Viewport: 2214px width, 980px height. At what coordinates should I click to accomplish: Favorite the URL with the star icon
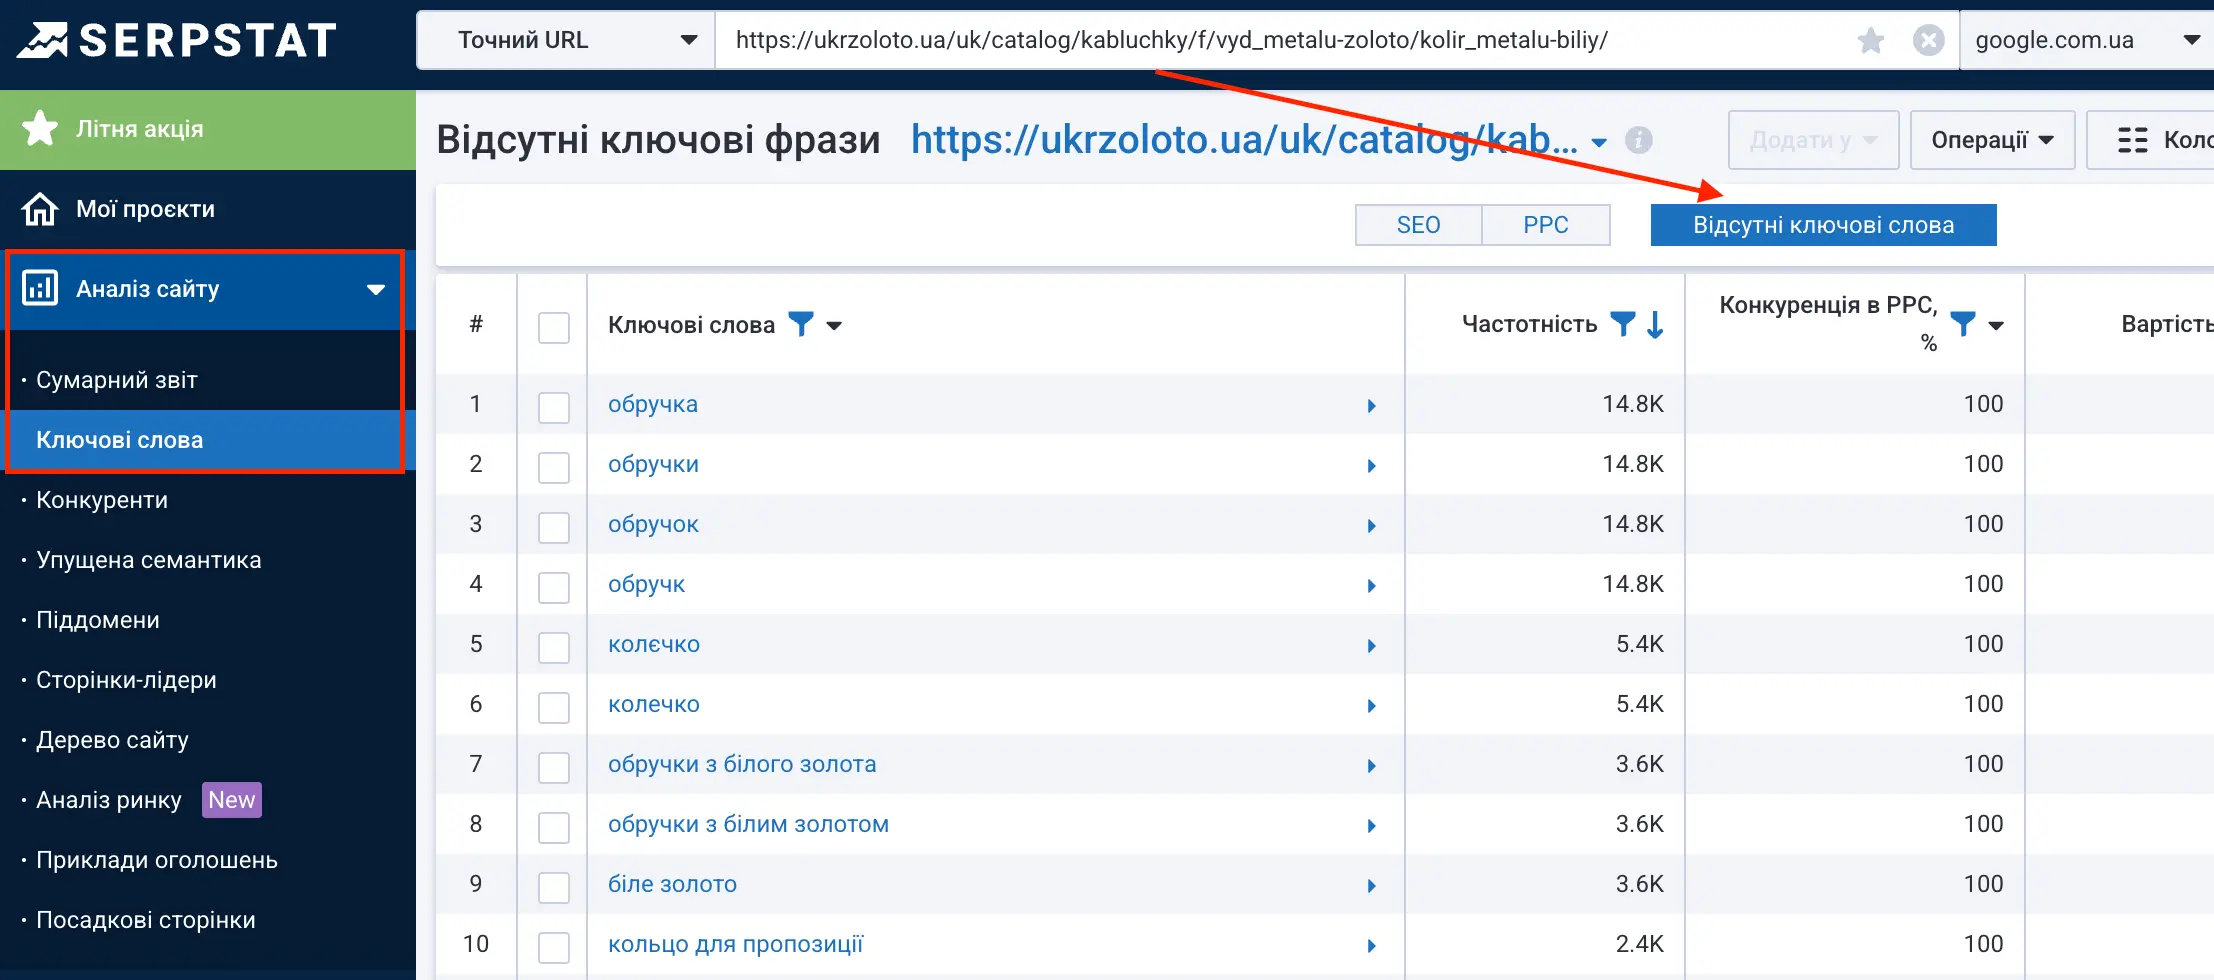click(x=1871, y=40)
